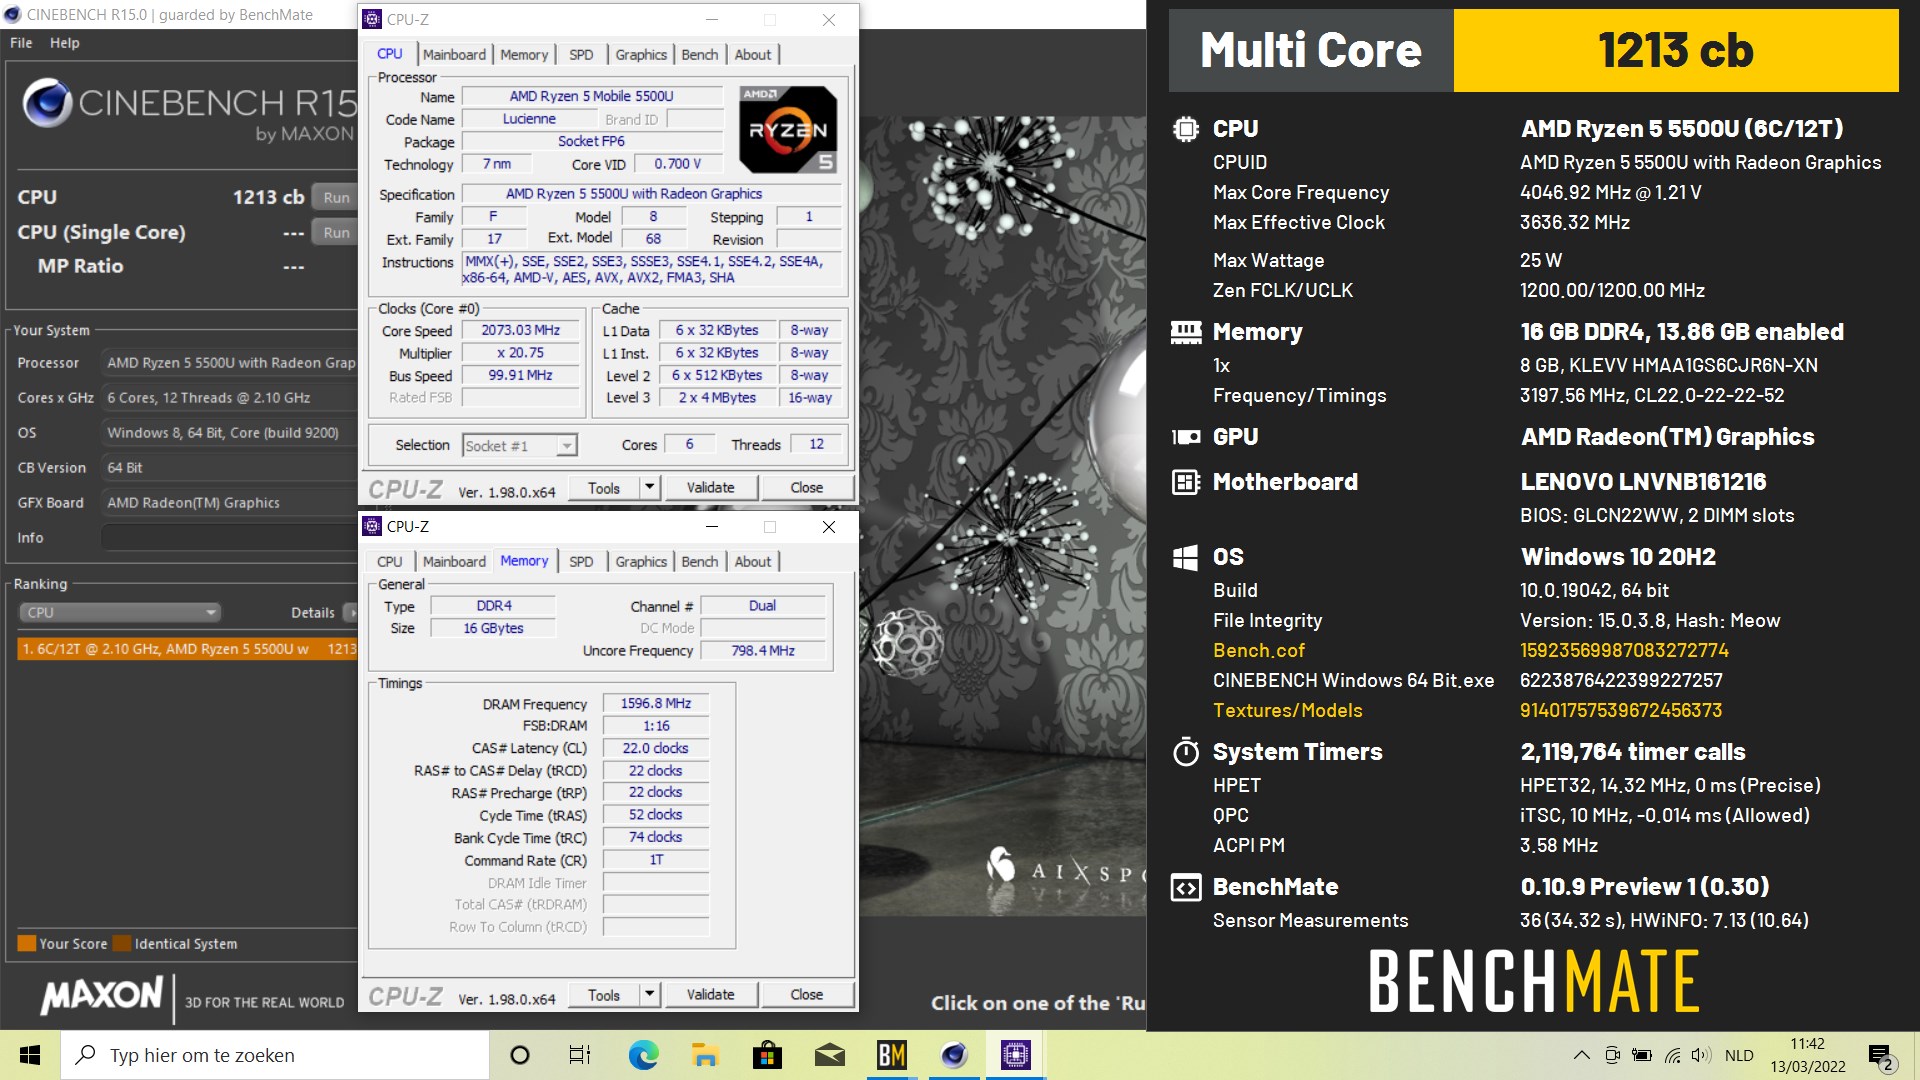Image resolution: width=1920 pixels, height=1080 pixels.
Task: Click CPU-Z icon in lower window title
Action: pyautogui.click(x=372, y=526)
